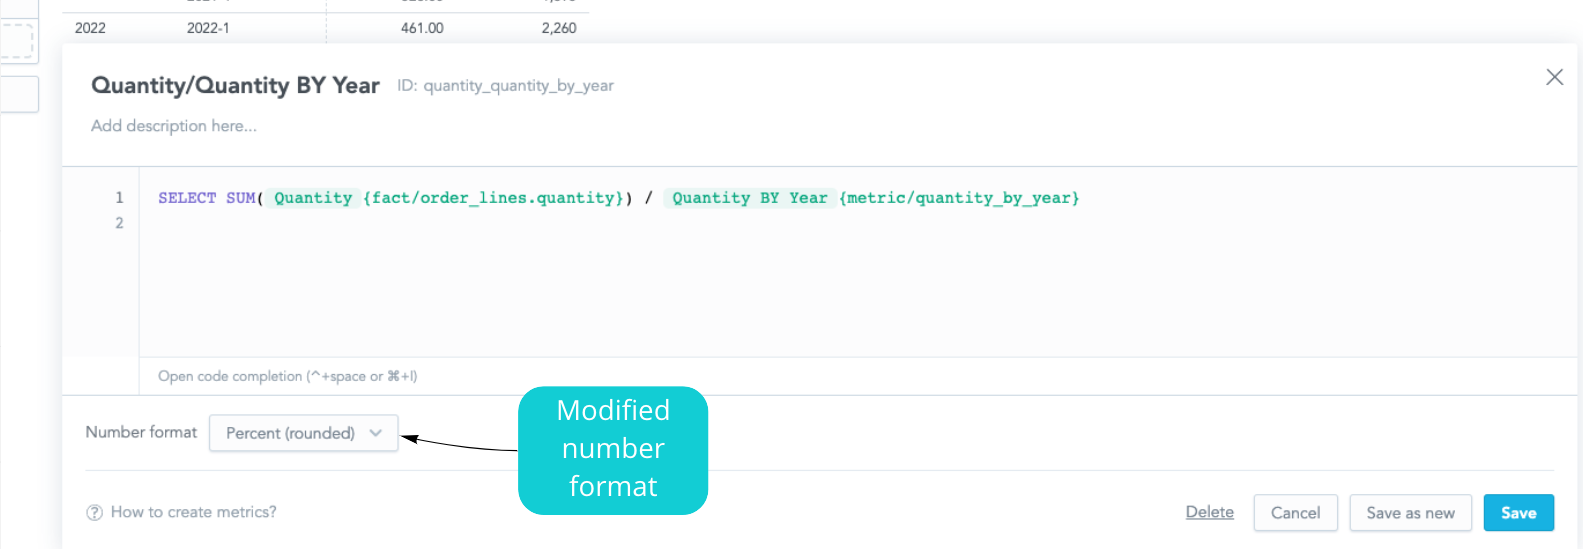Select the highlighted Quantity fact token
This screenshot has height=549, width=1583.
click(313, 198)
